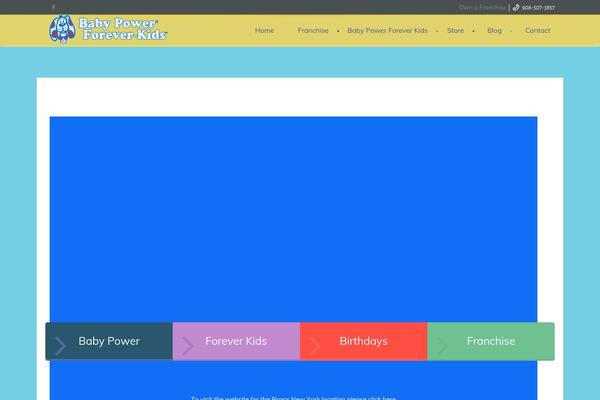
Task: Go to the Contact menu item
Action: (538, 30)
